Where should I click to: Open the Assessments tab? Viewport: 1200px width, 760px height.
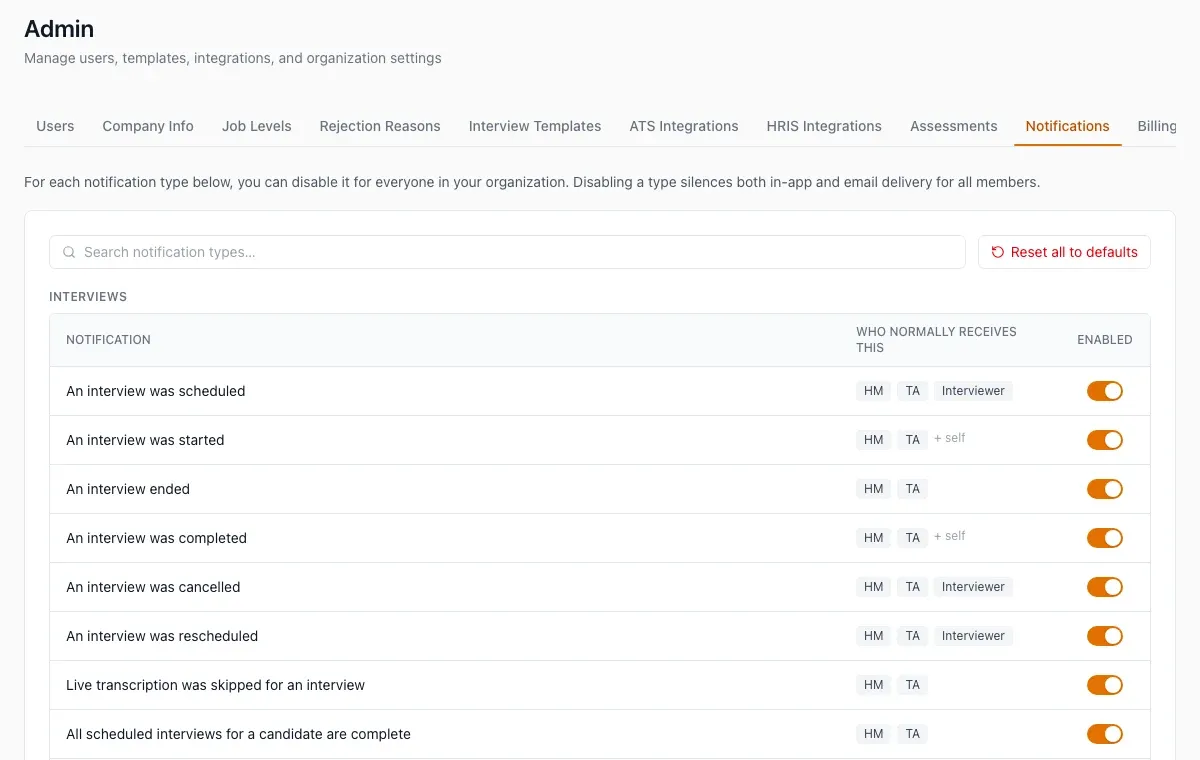tap(954, 126)
